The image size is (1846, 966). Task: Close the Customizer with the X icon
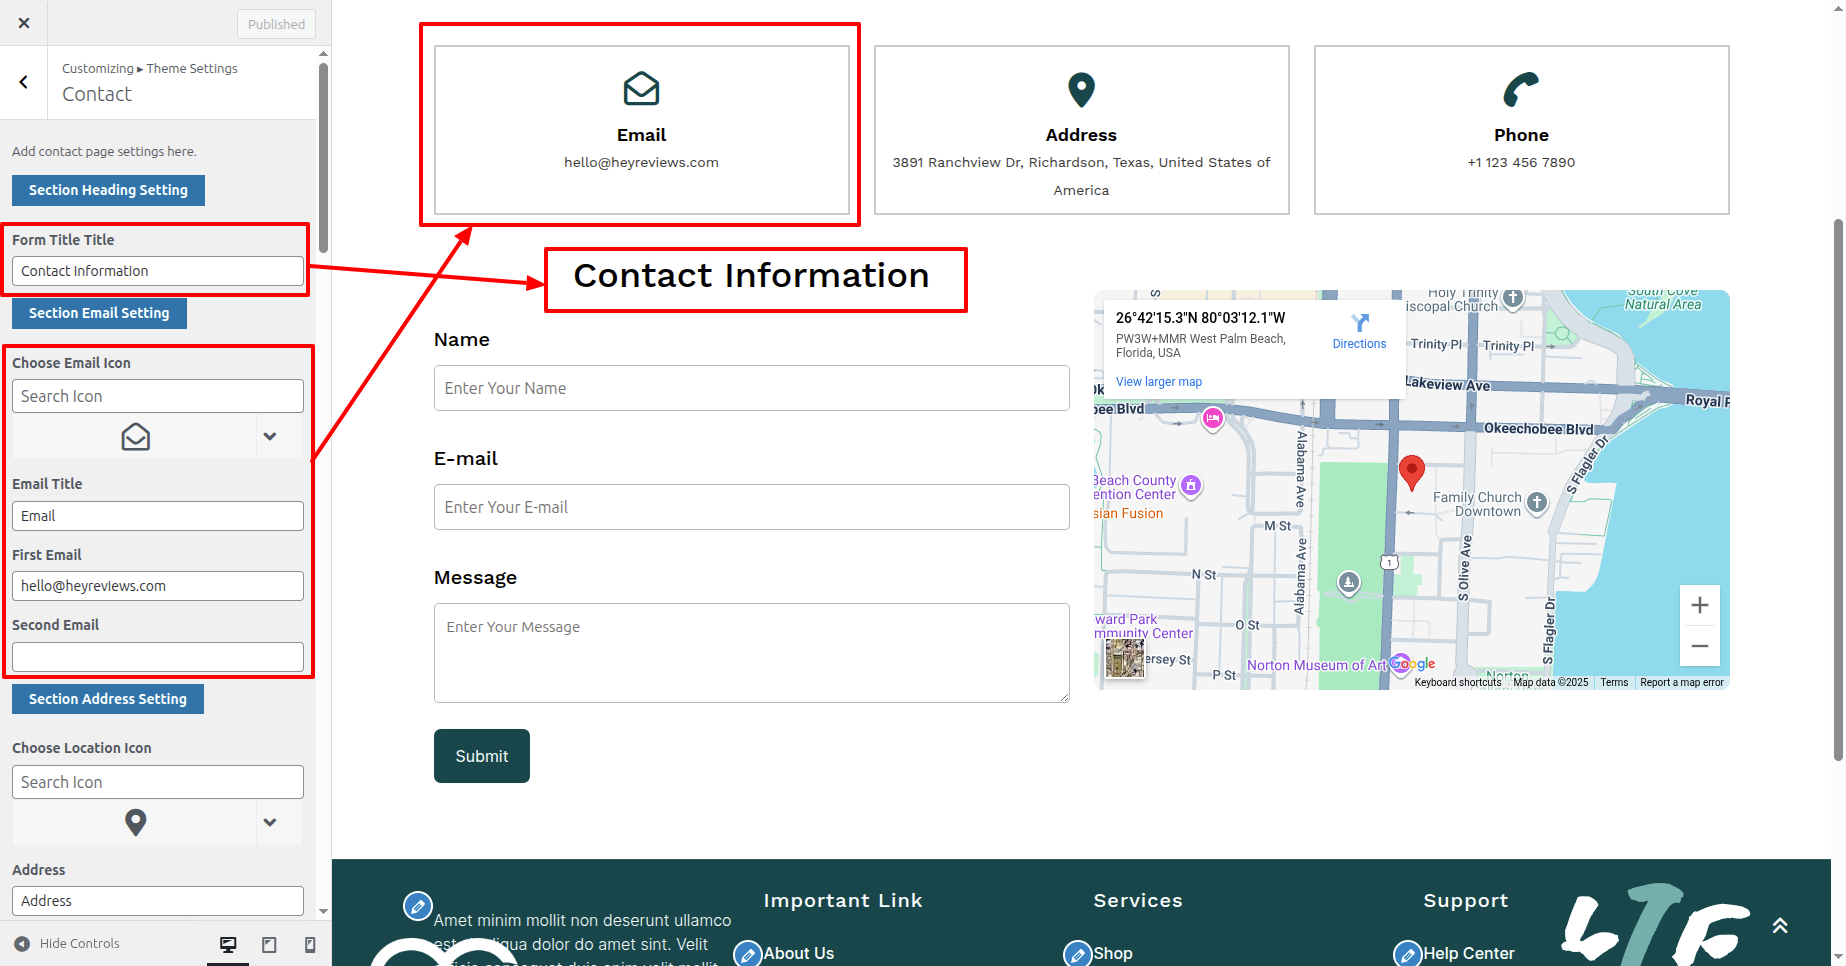point(24,23)
